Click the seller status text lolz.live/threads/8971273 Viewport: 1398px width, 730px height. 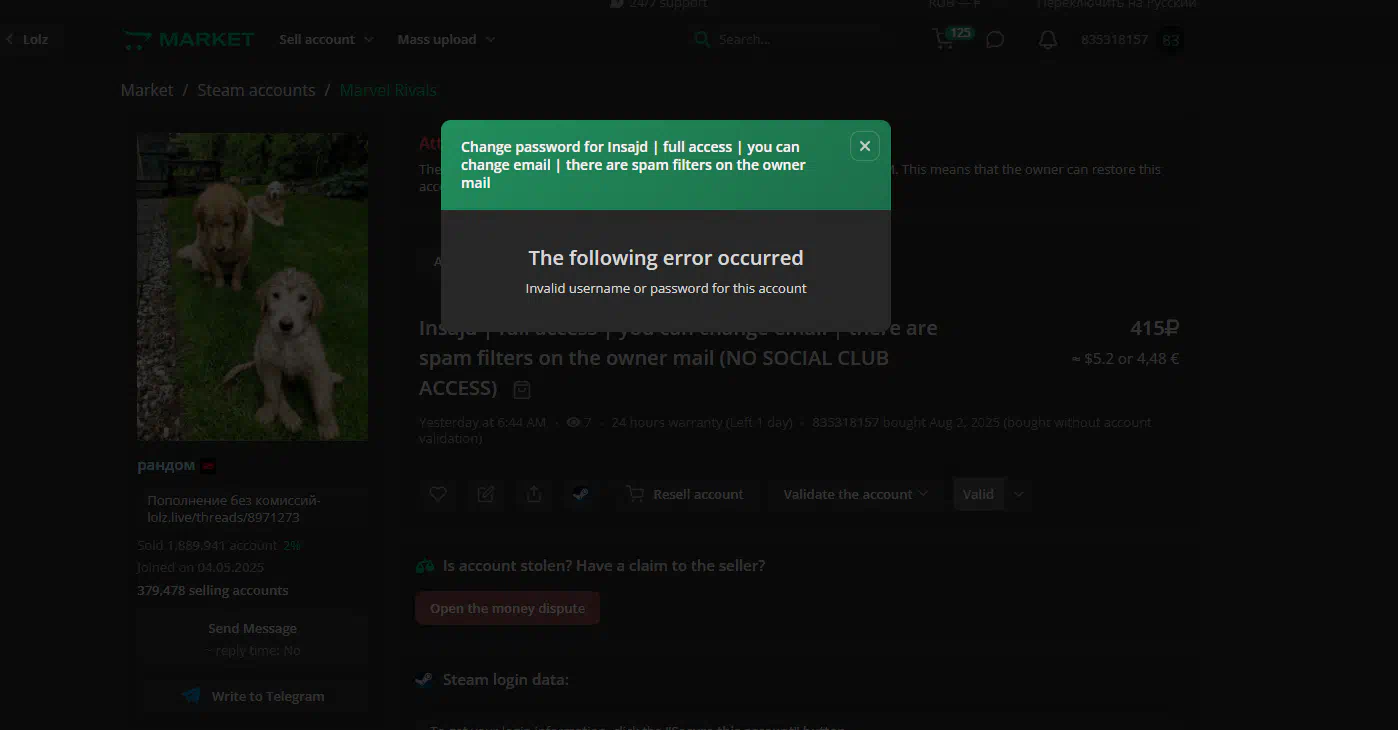point(223,518)
